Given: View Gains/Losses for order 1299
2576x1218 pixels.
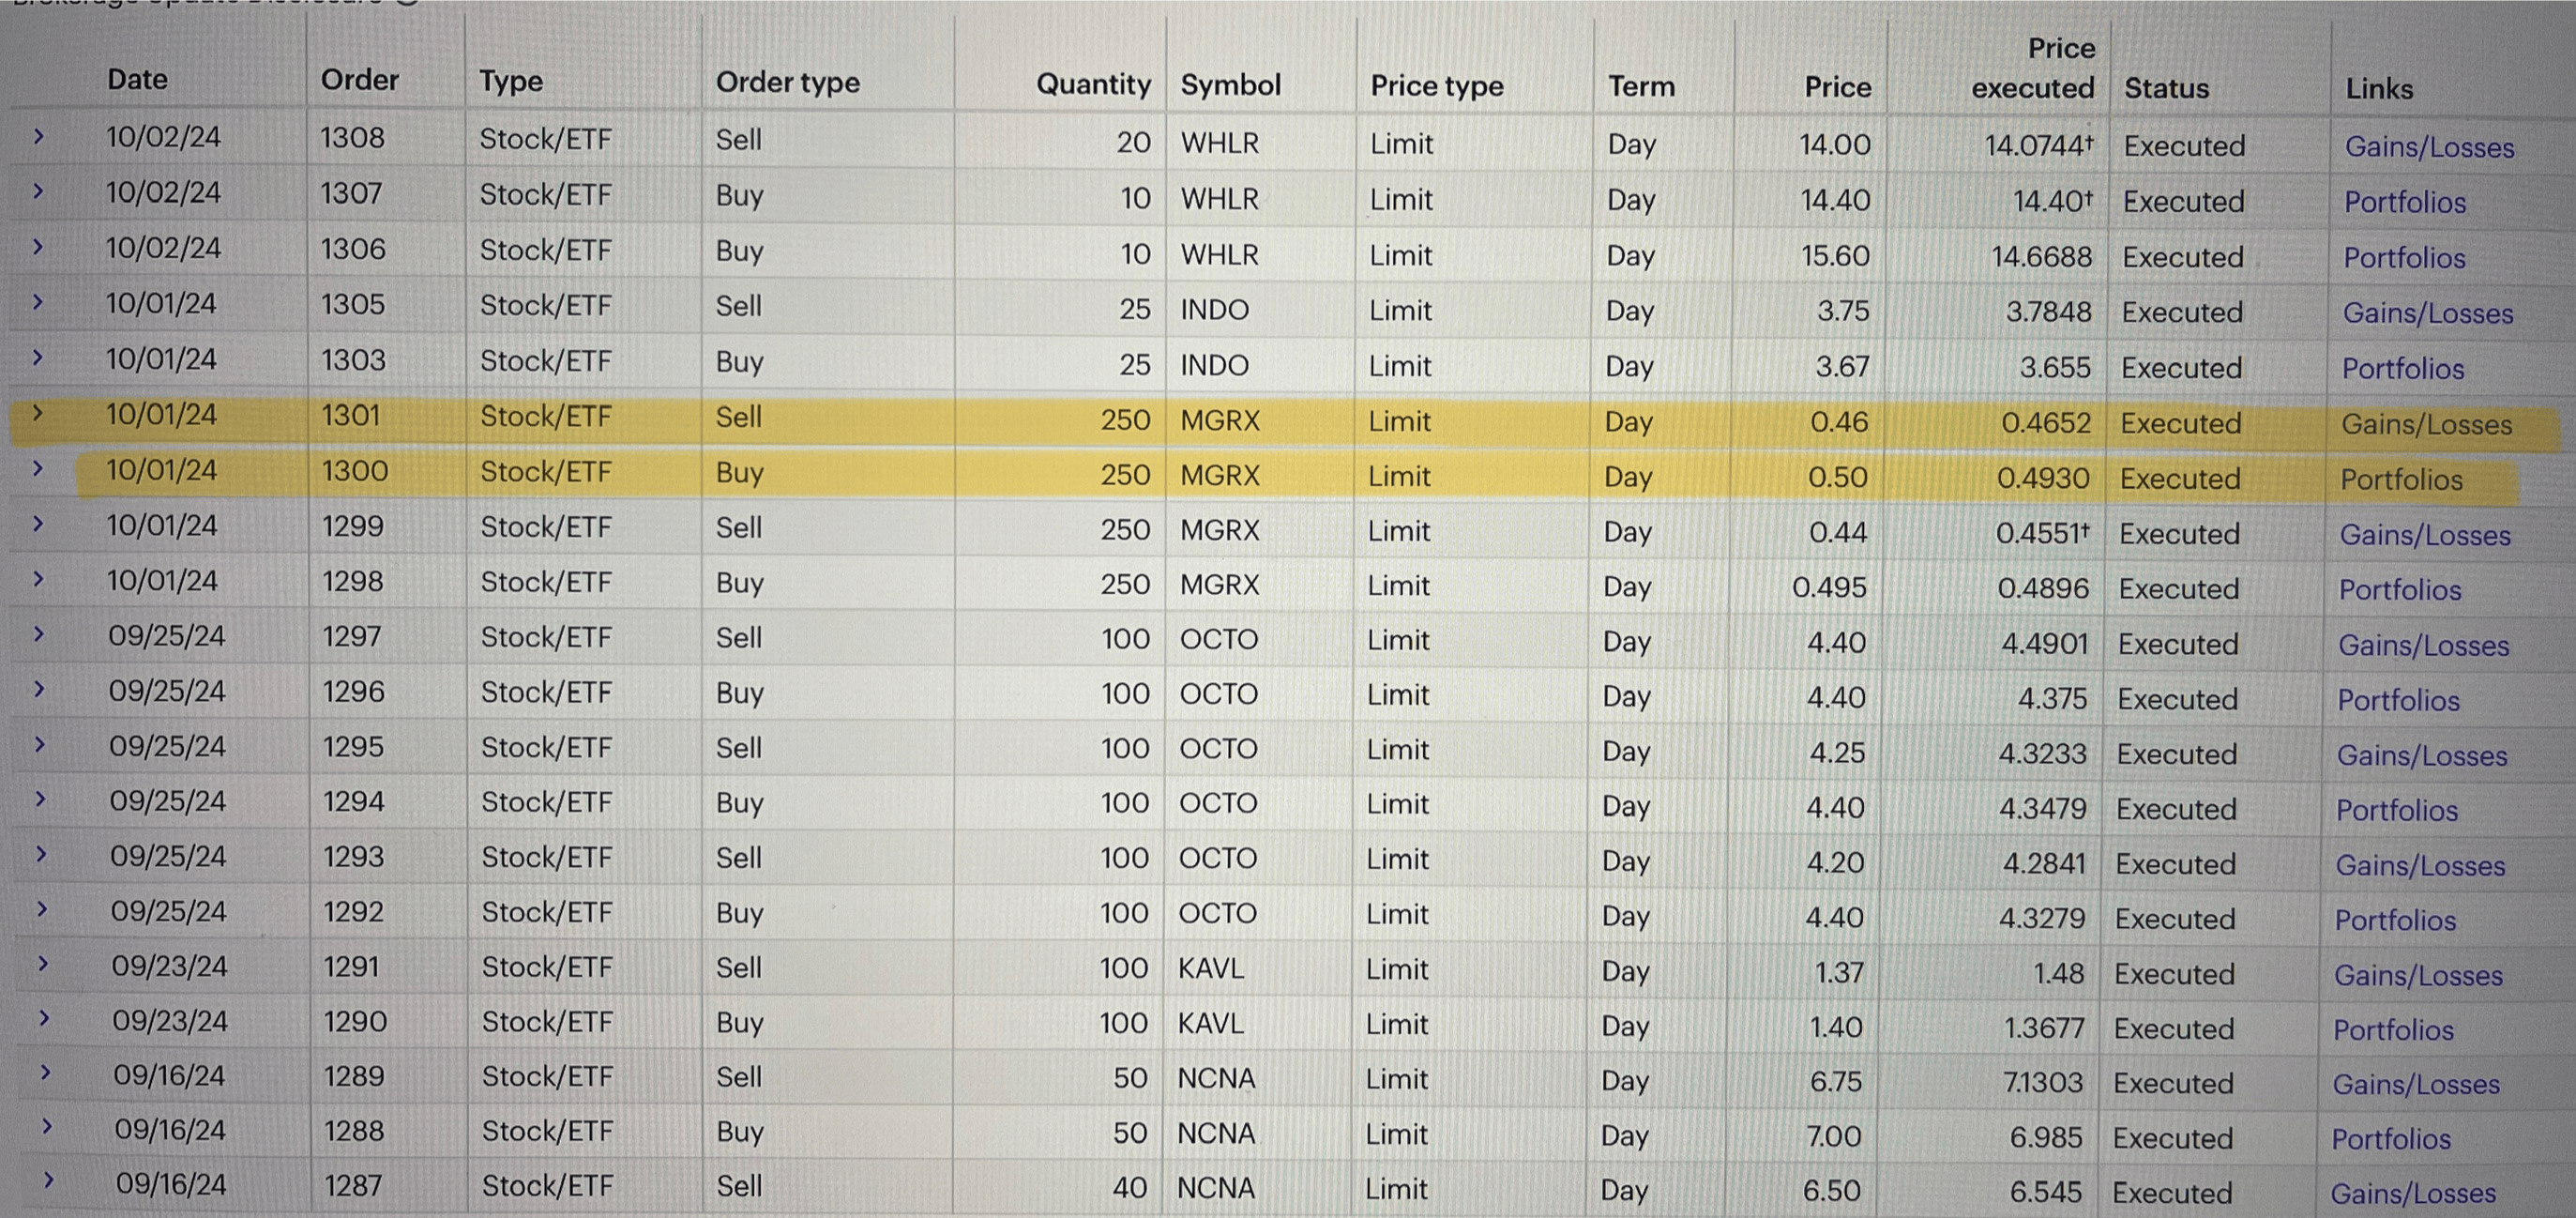Looking at the screenshot, I should point(2425,536).
